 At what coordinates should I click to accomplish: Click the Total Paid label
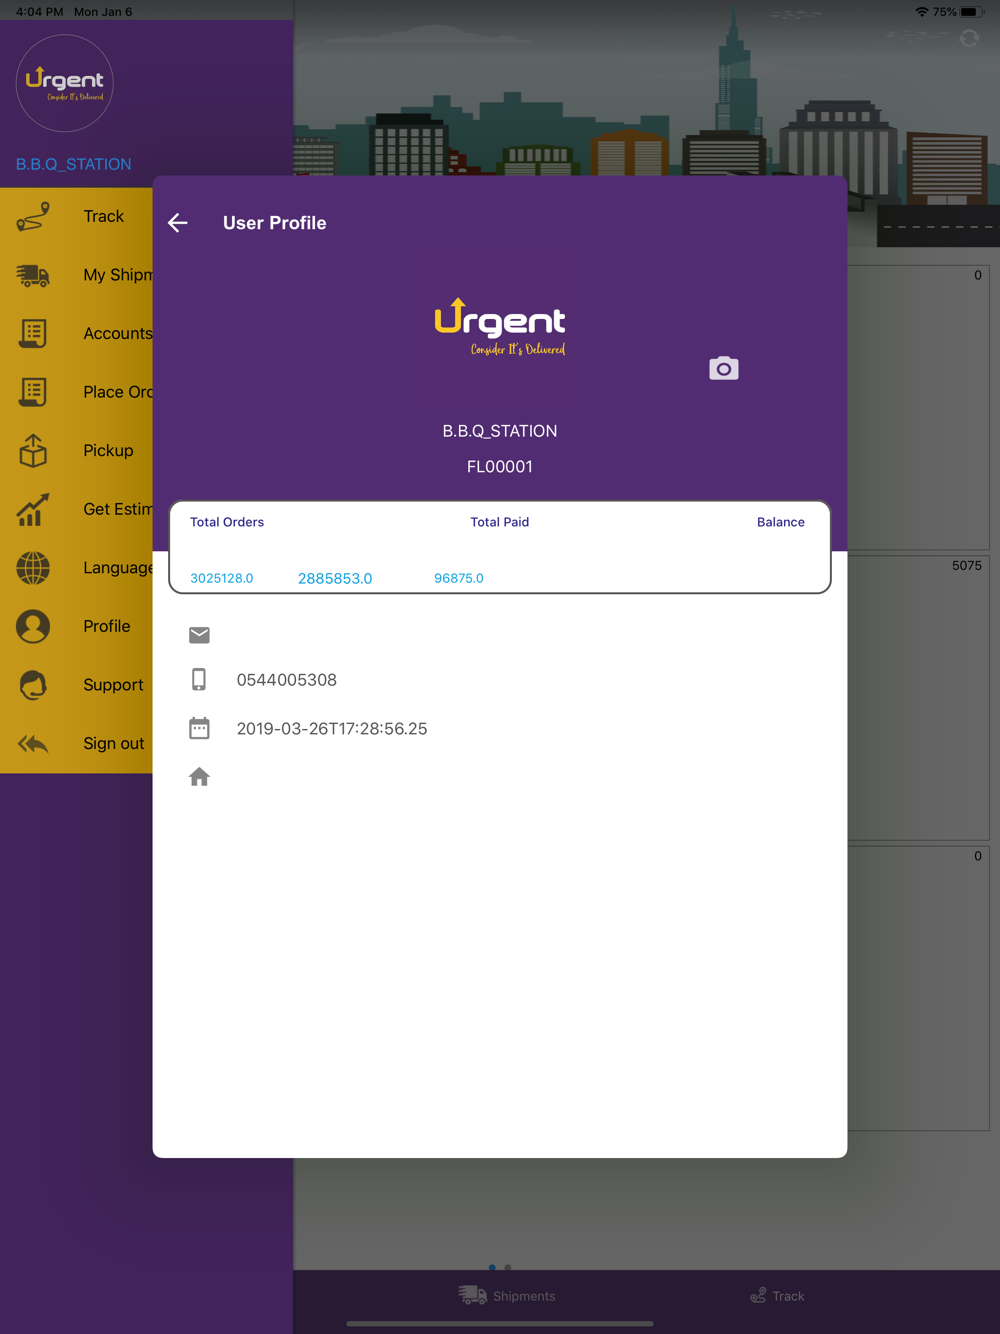coord(500,522)
